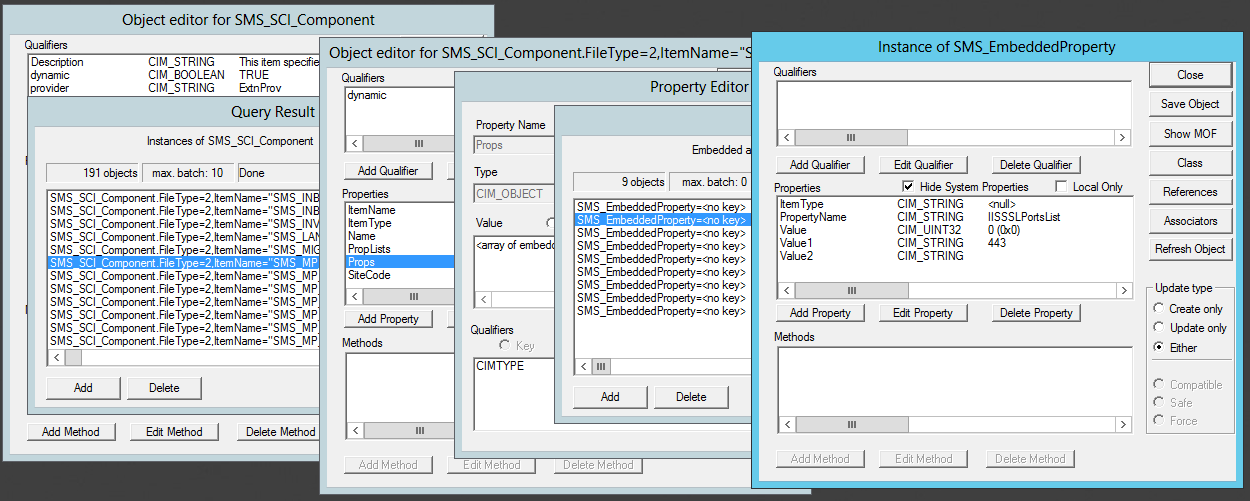1250x501 pixels.
Task: Select the Value2 property row
Action: (x=954, y=256)
